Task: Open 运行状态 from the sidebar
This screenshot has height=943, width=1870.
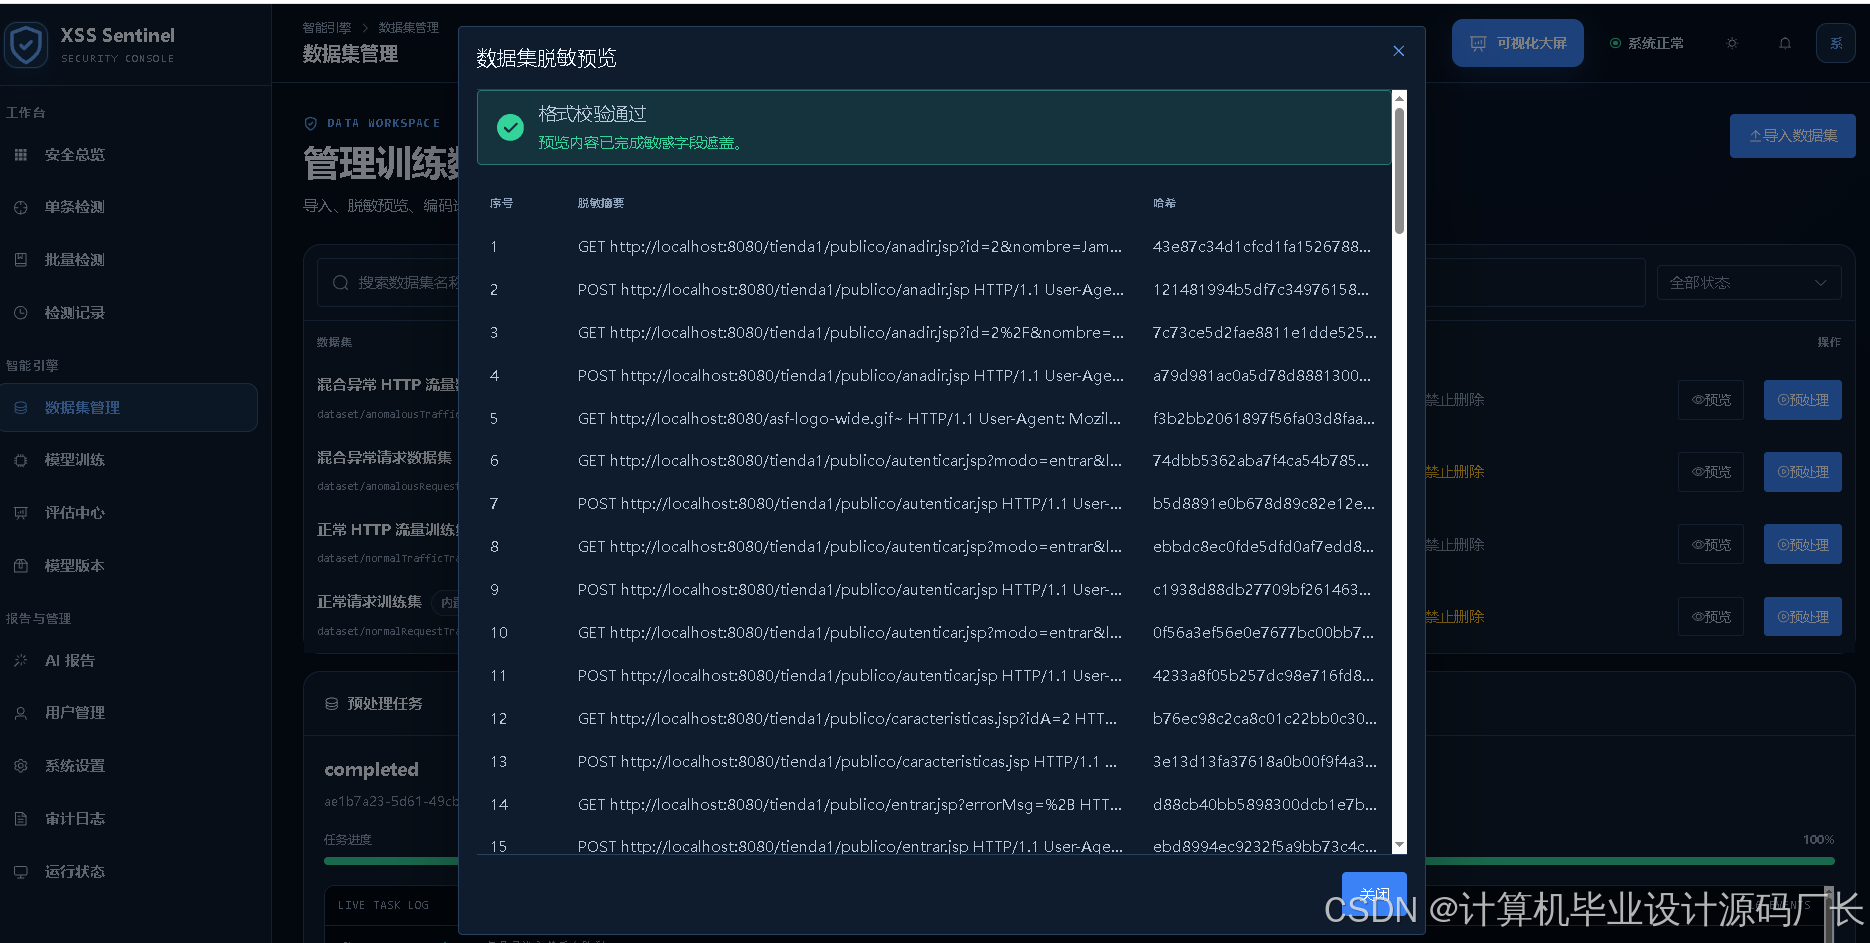Action: [x=75, y=872]
